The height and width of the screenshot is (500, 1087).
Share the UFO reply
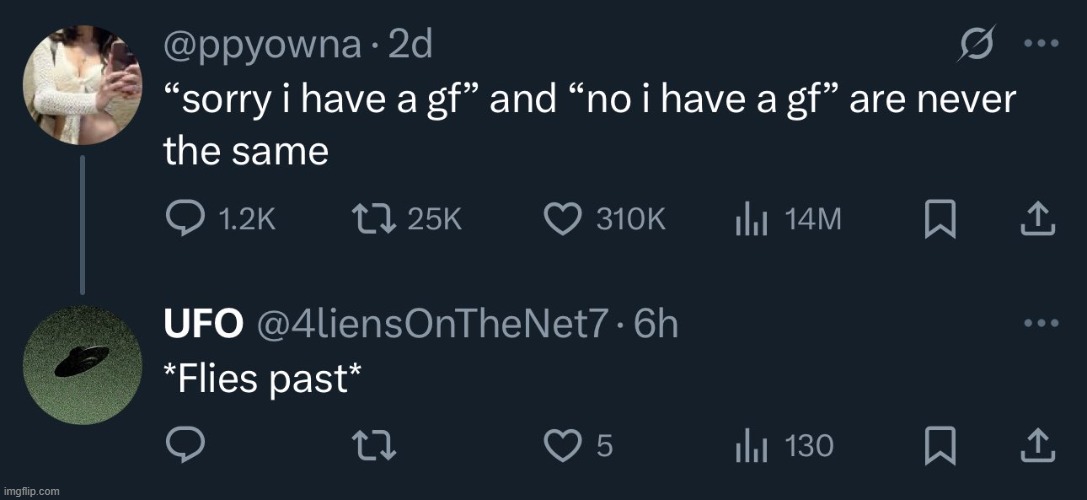1038,446
